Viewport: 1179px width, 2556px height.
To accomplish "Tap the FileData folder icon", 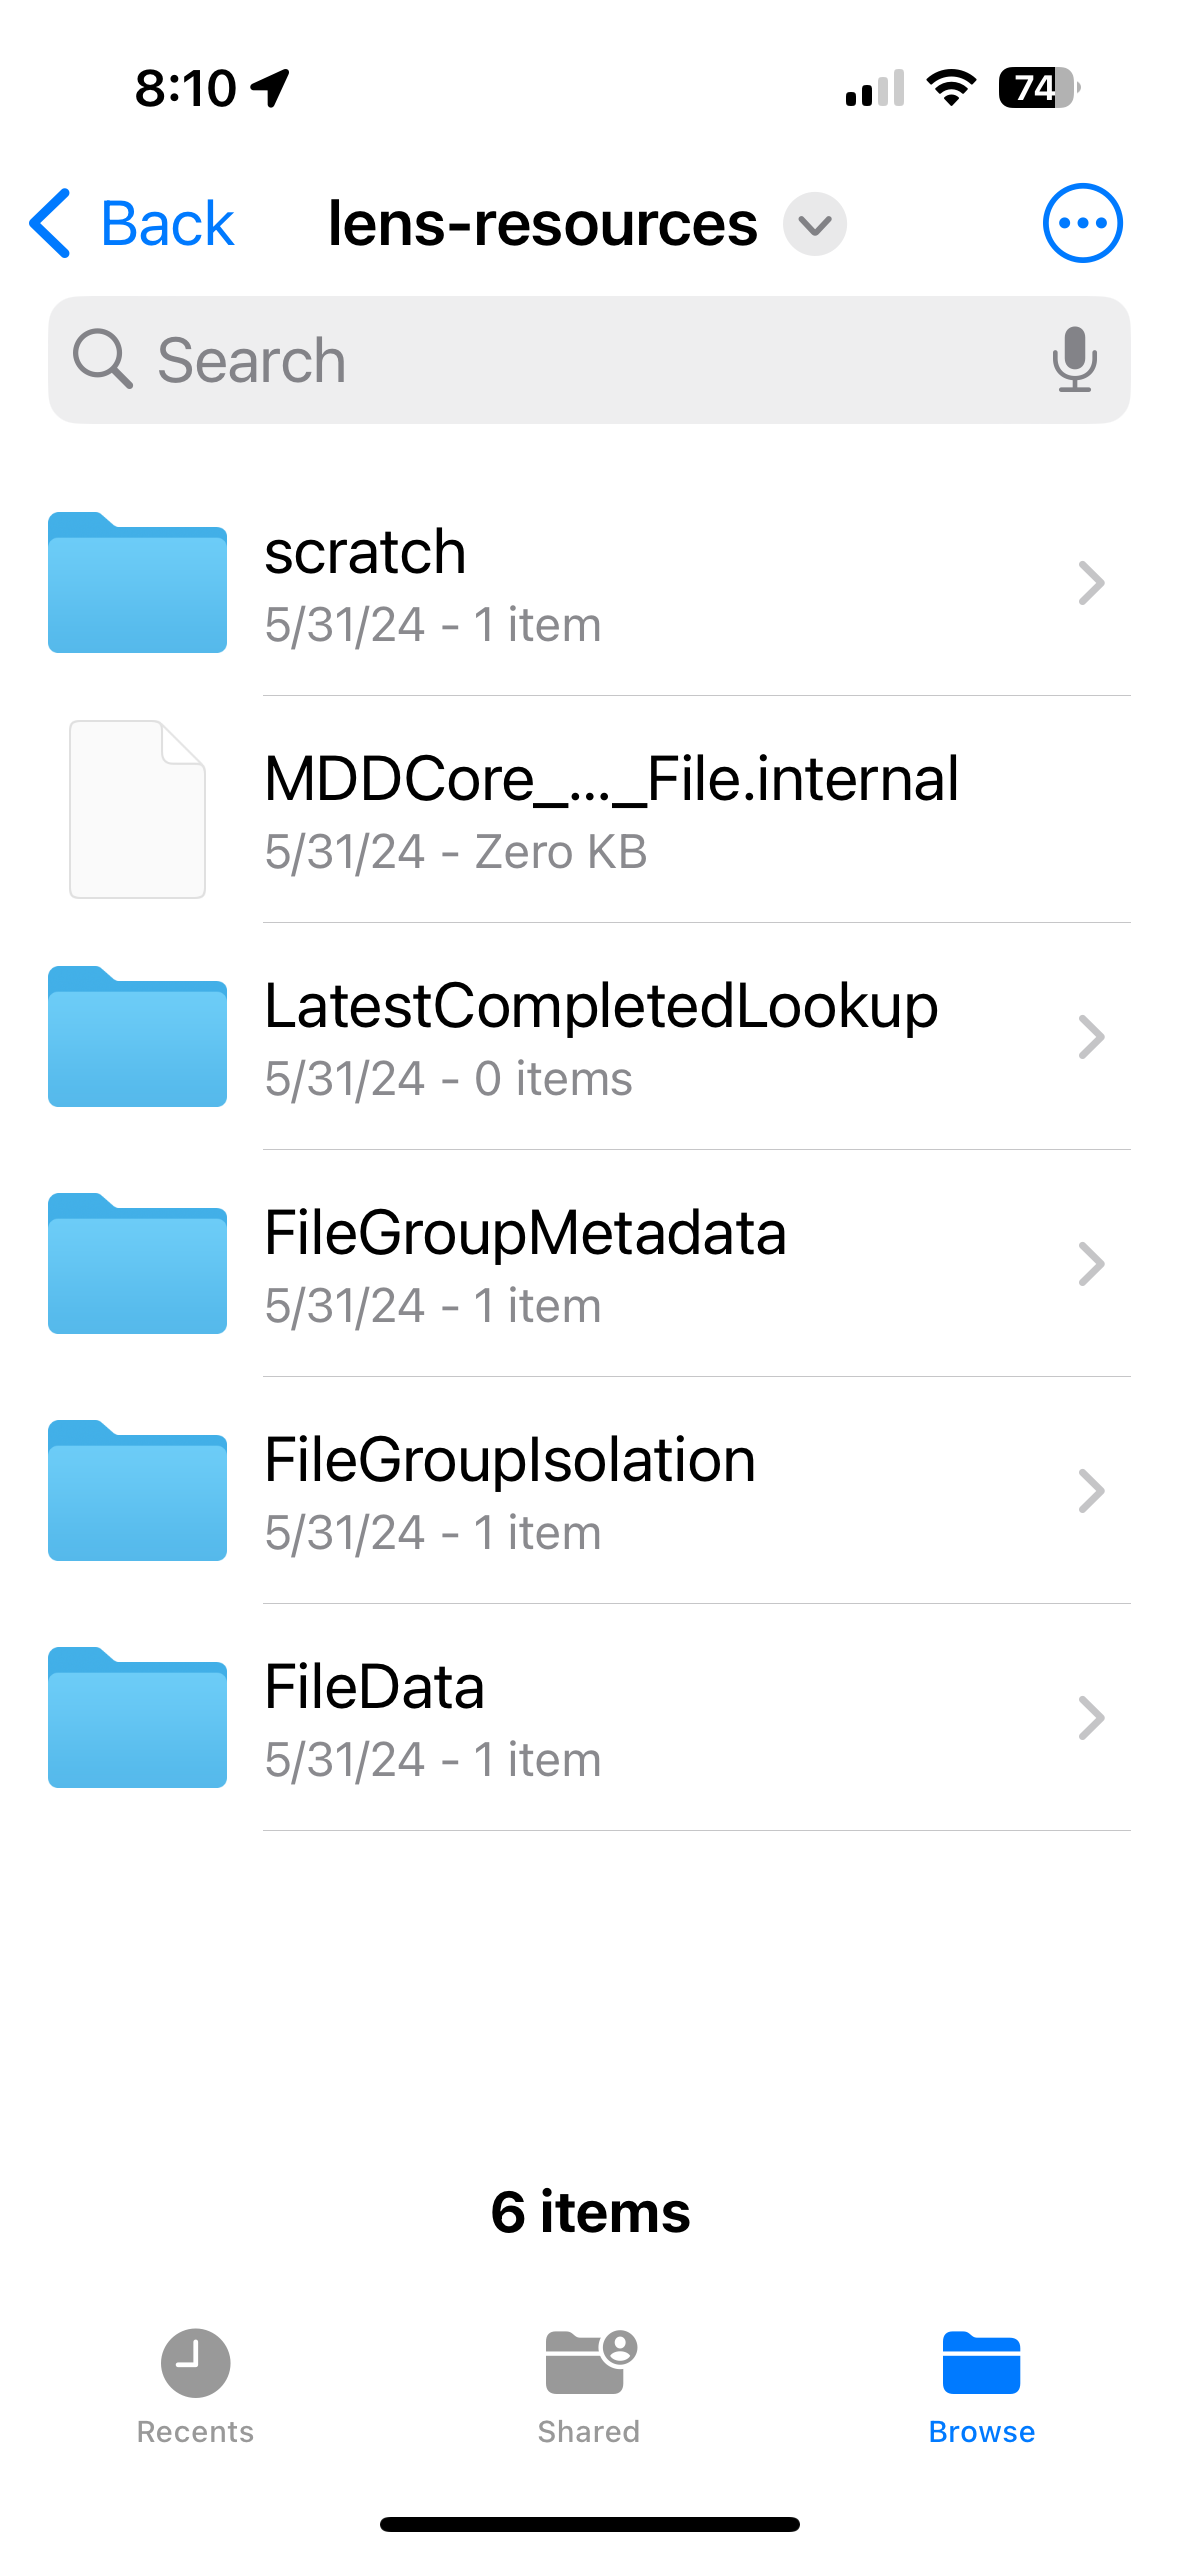I will [137, 1718].
